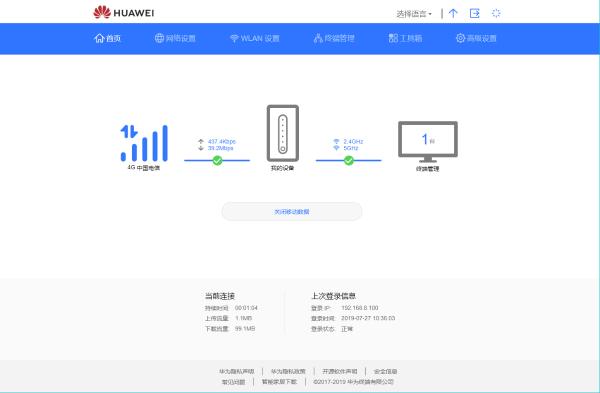
Task: Open the 选择语言 language dropdown
Action: coord(414,14)
